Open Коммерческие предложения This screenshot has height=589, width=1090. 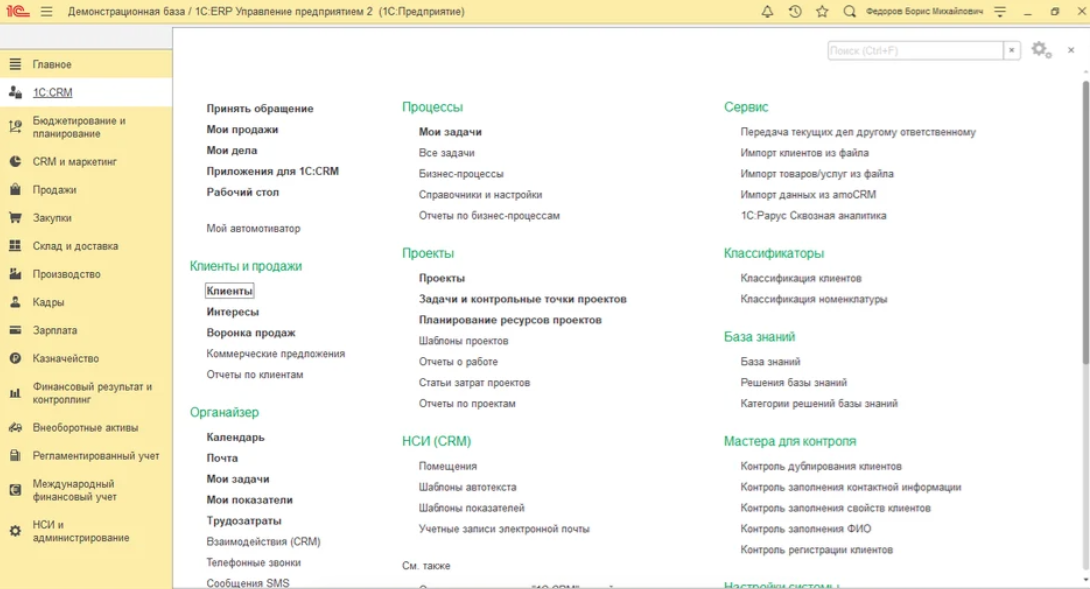coord(275,353)
